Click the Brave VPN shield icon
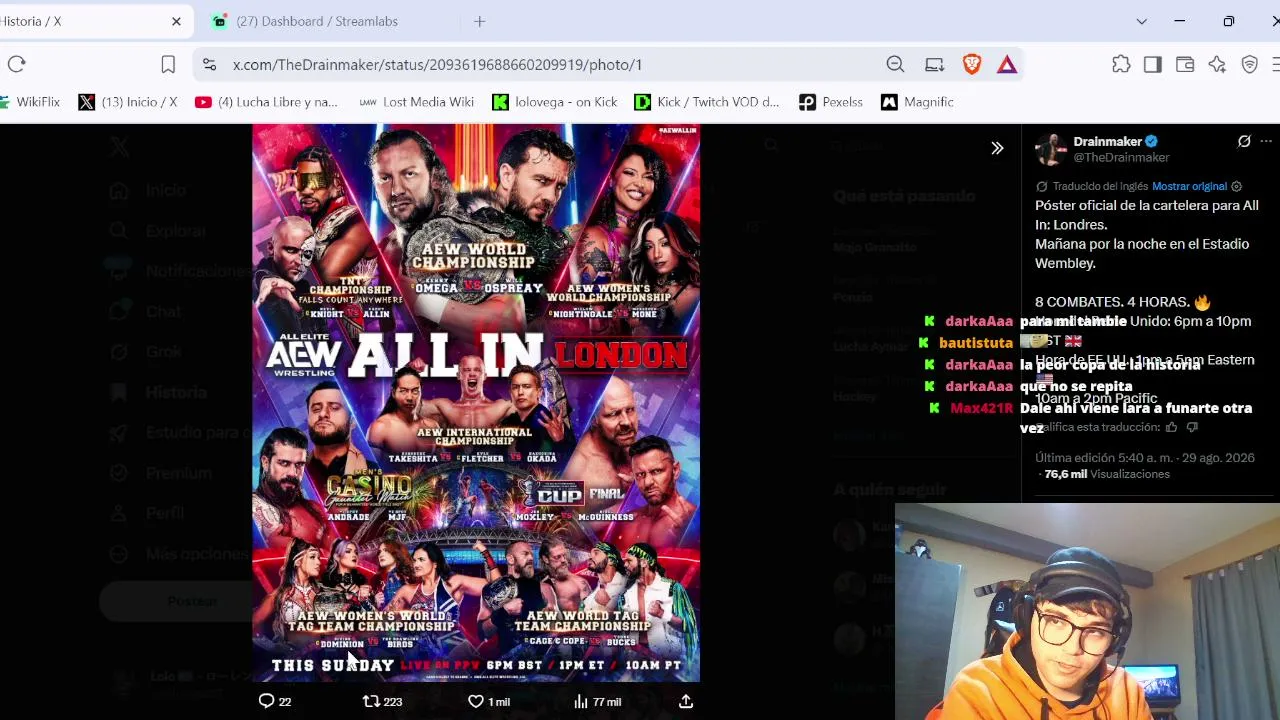This screenshot has width=1280, height=720. 1249,64
